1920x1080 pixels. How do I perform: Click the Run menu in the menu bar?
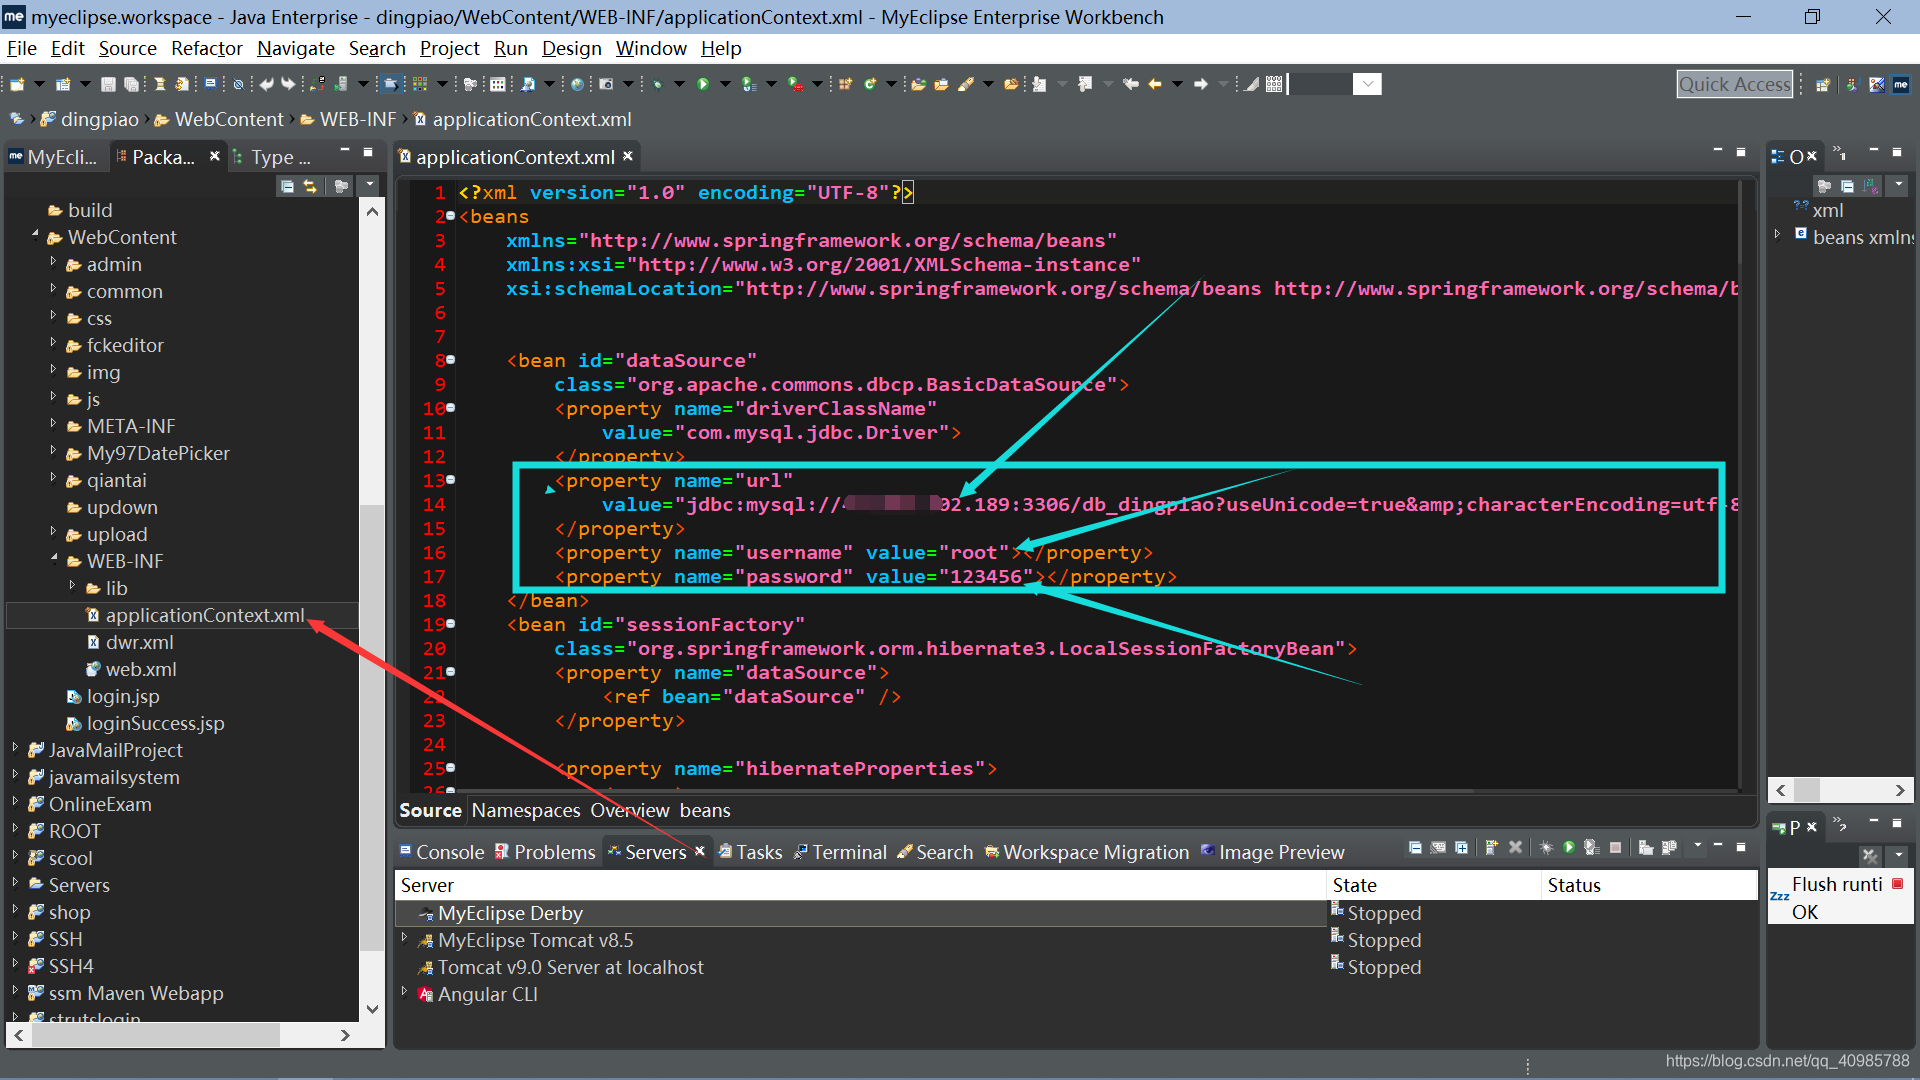pos(512,47)
